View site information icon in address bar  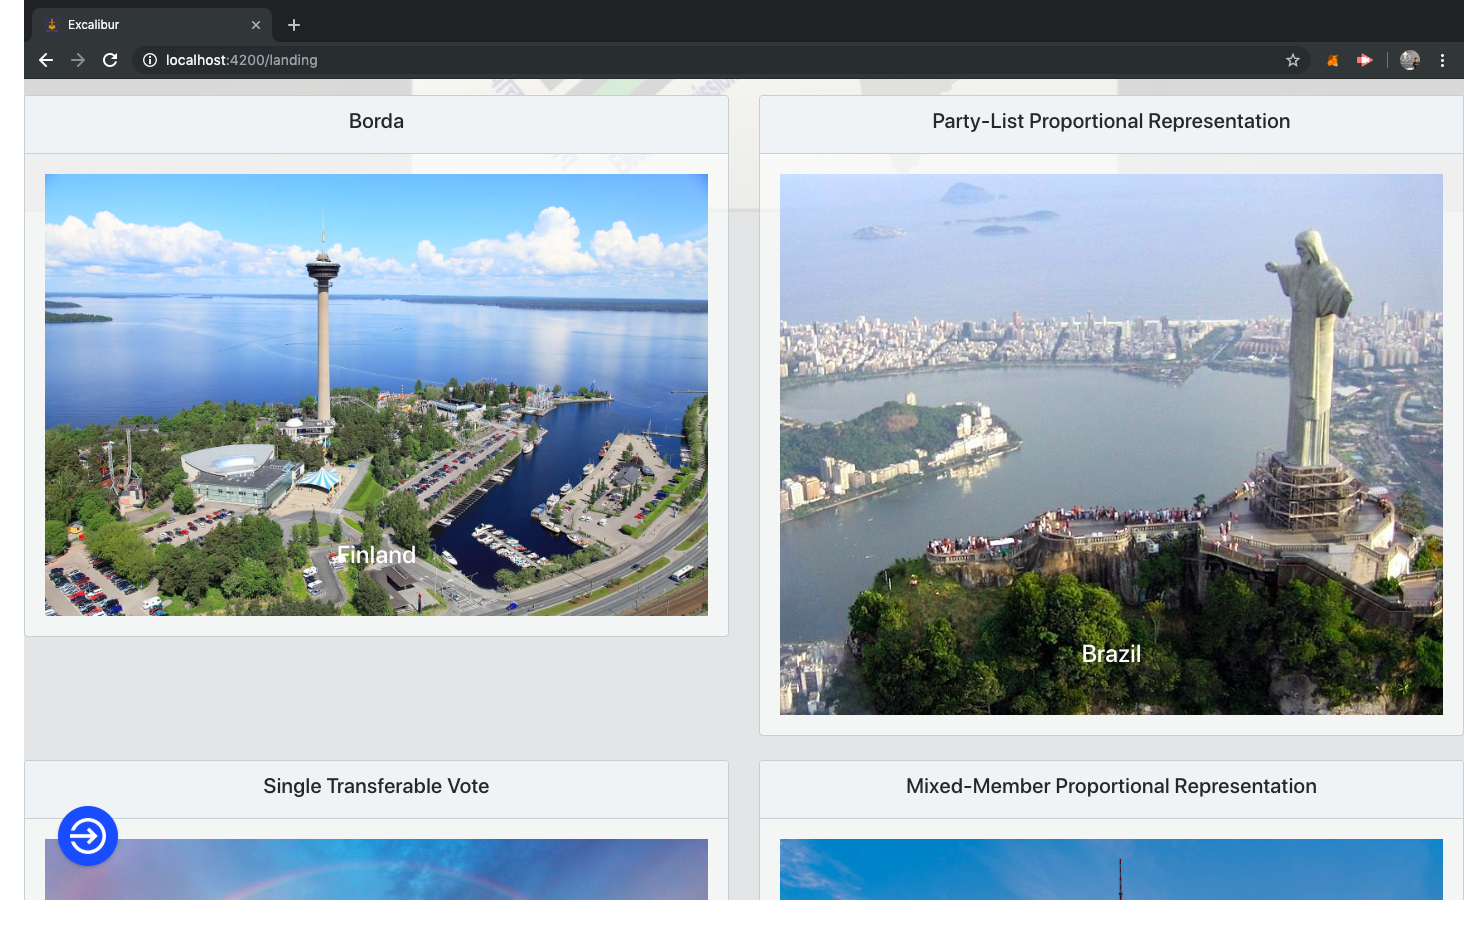[150, 60]
